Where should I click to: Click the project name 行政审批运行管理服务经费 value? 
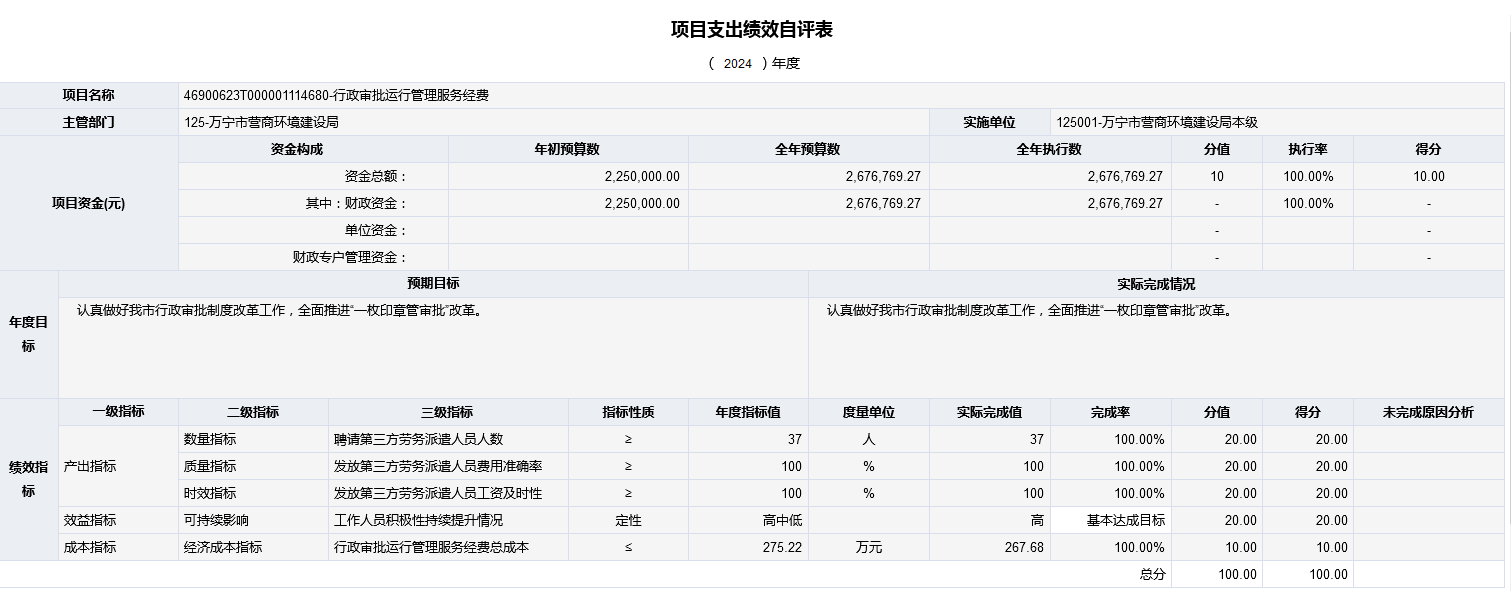(336, 96)
